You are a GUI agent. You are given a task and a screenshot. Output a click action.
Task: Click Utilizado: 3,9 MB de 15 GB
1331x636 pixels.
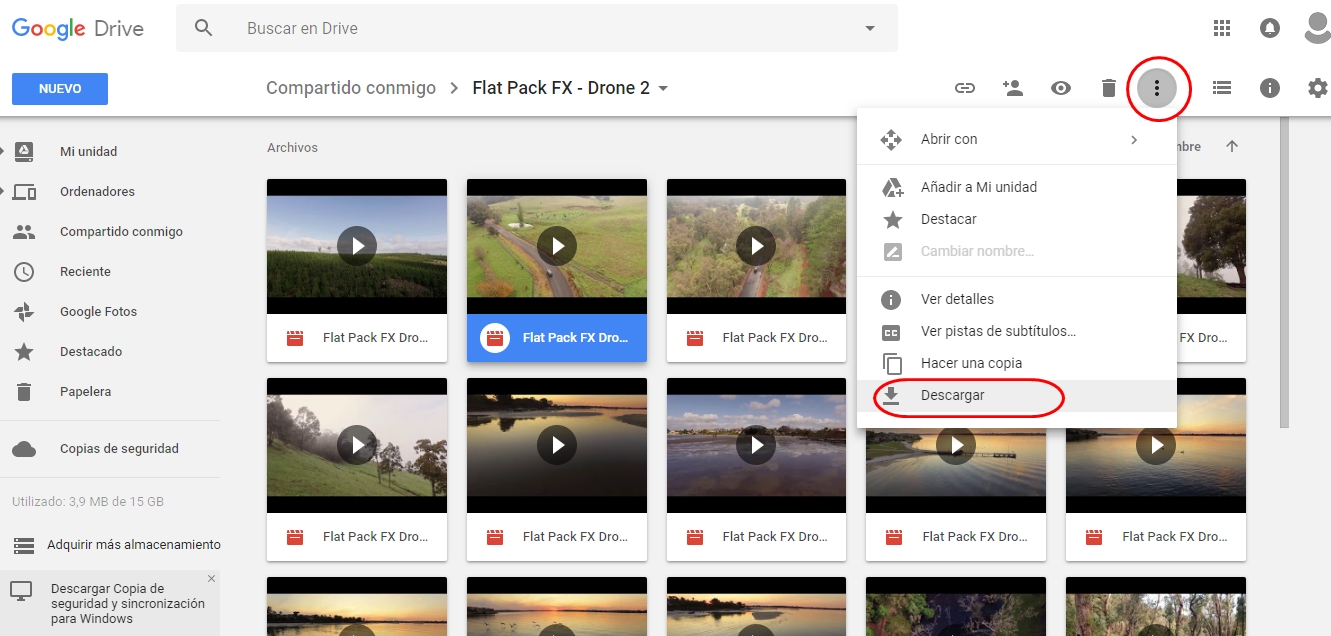[88, 501]
